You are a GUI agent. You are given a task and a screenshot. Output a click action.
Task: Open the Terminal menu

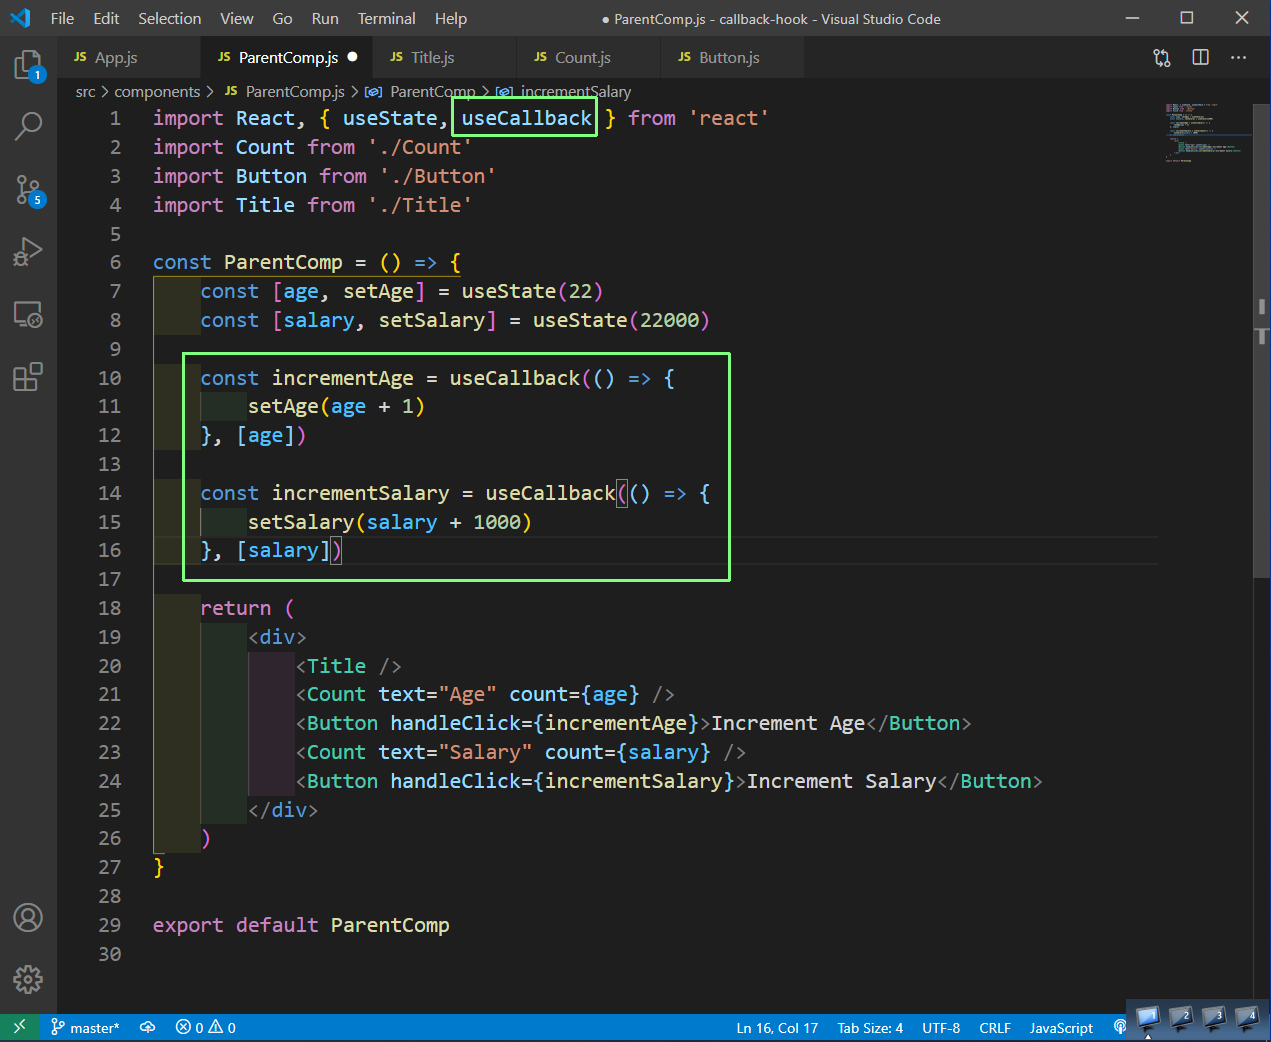[387, 18]
